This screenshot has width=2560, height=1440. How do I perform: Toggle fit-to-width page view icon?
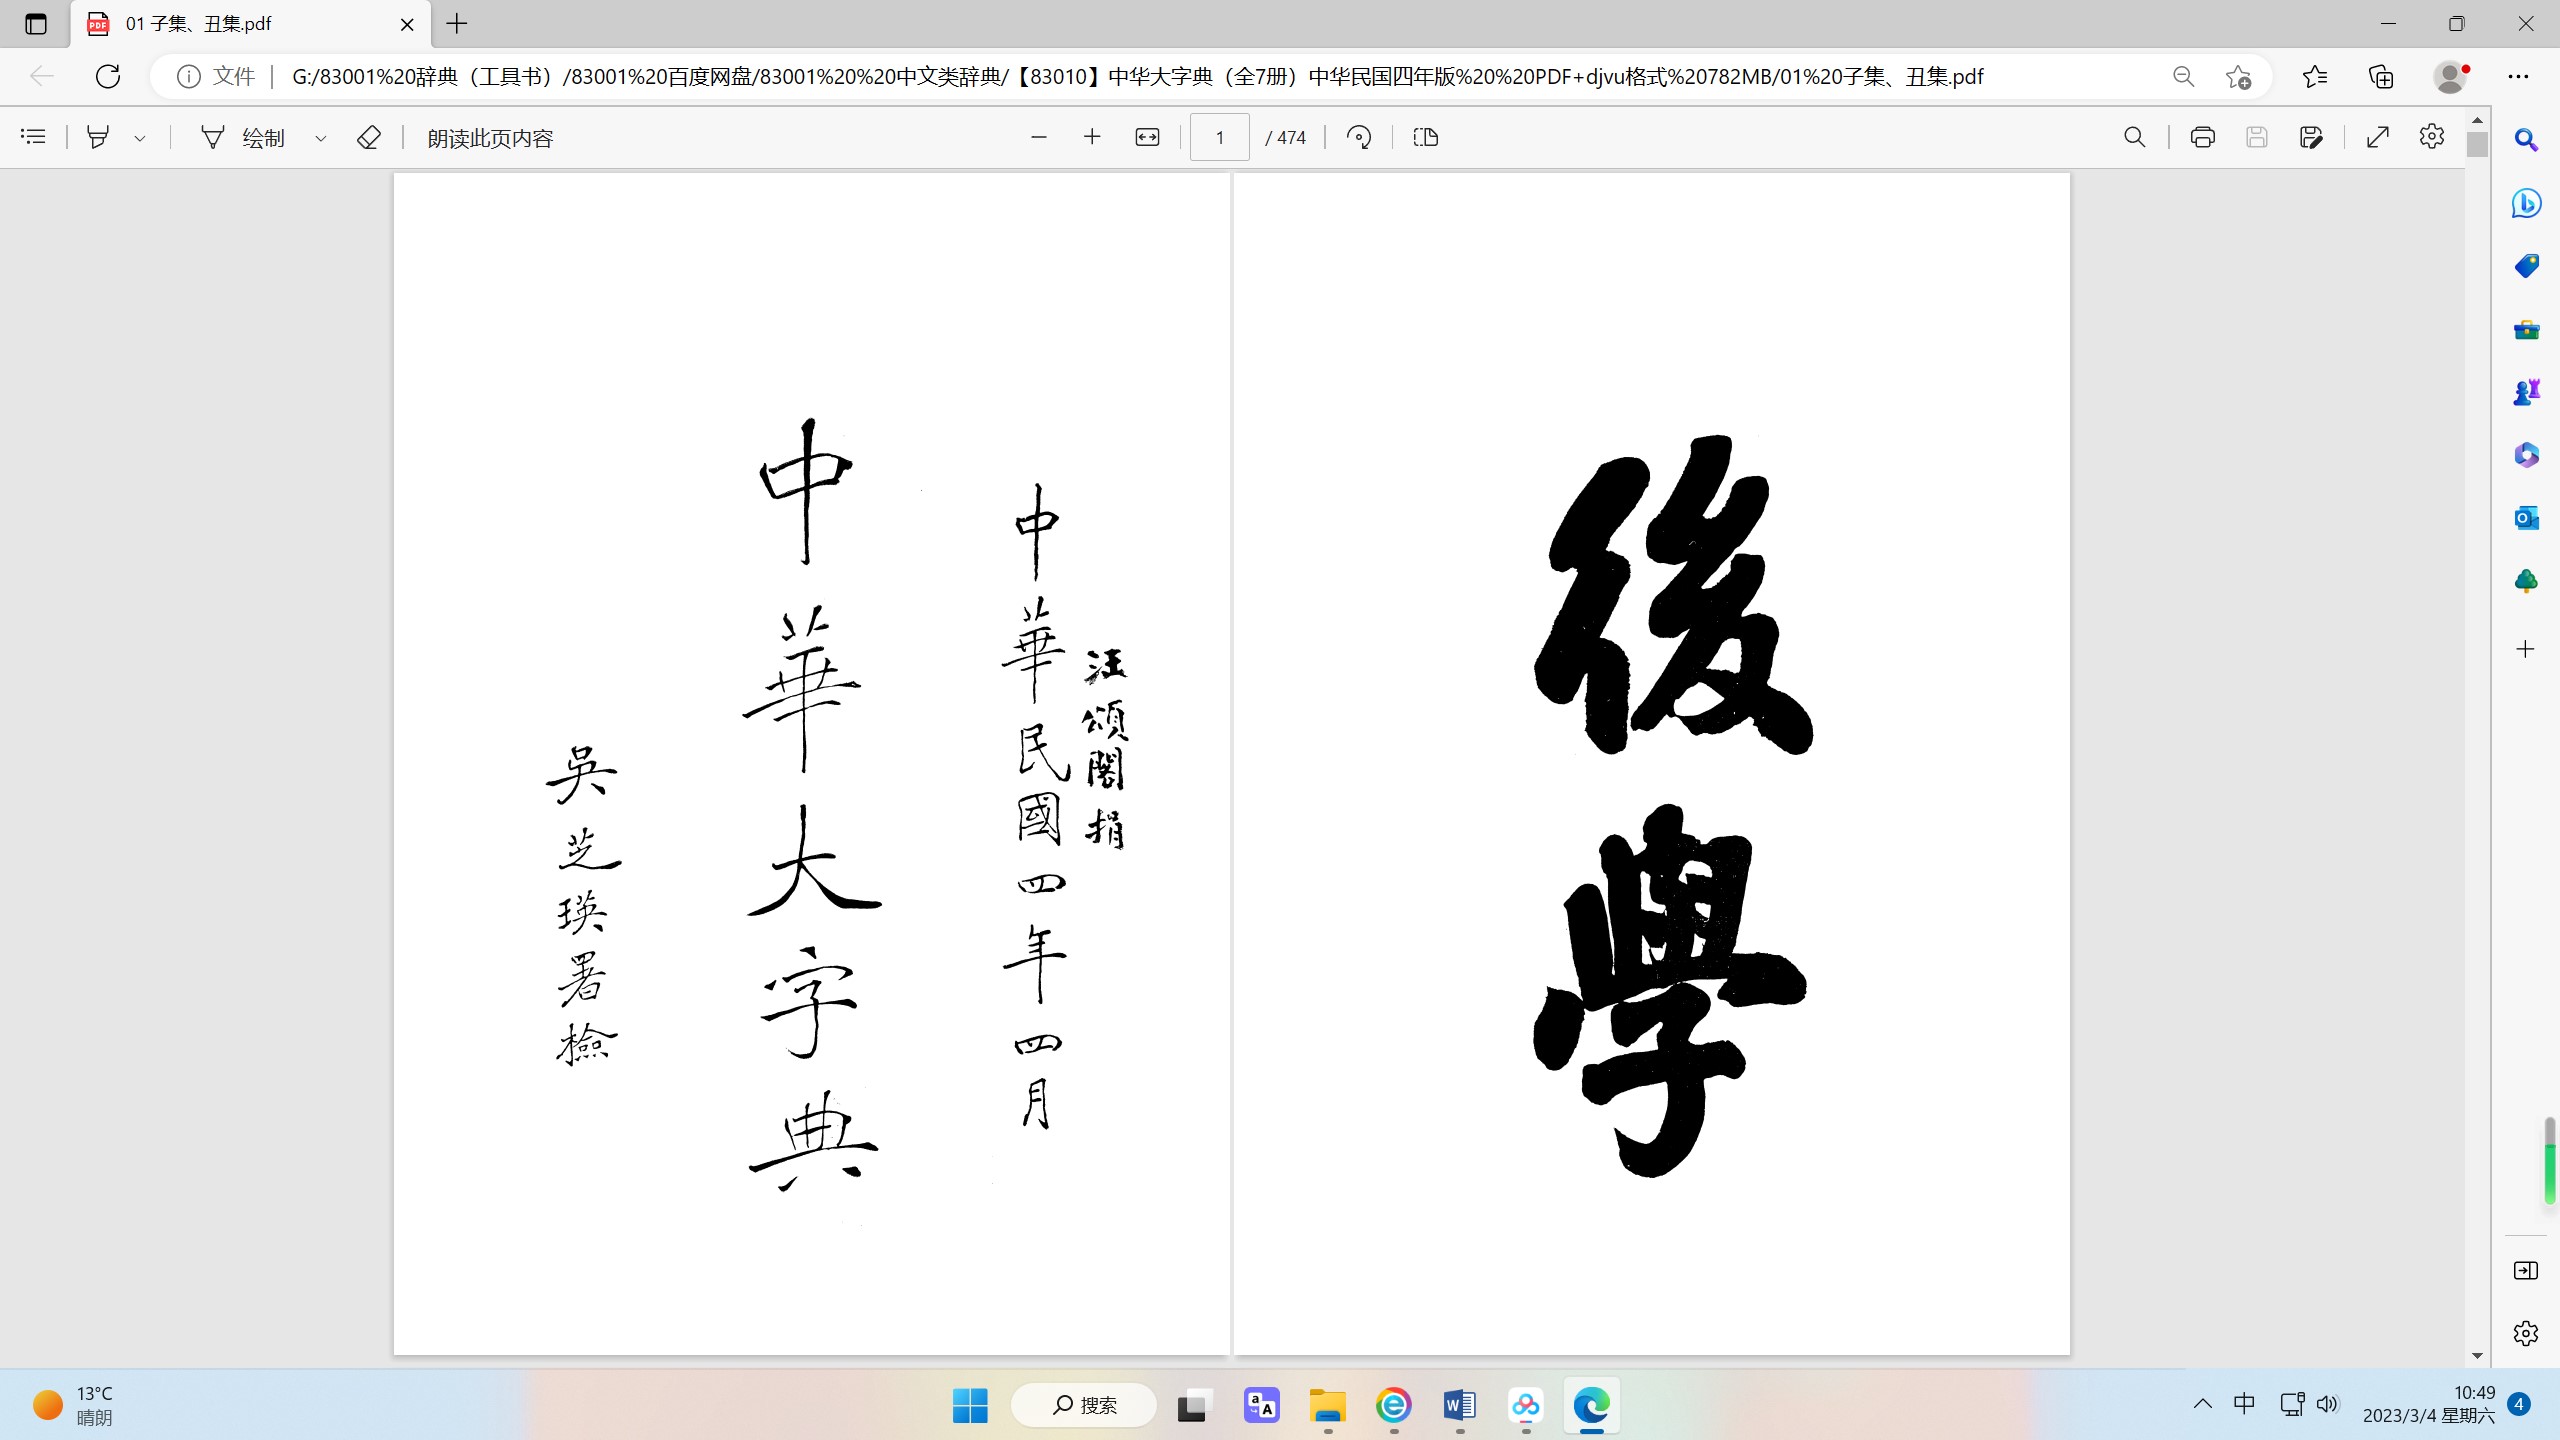[x=1147, y=137]
